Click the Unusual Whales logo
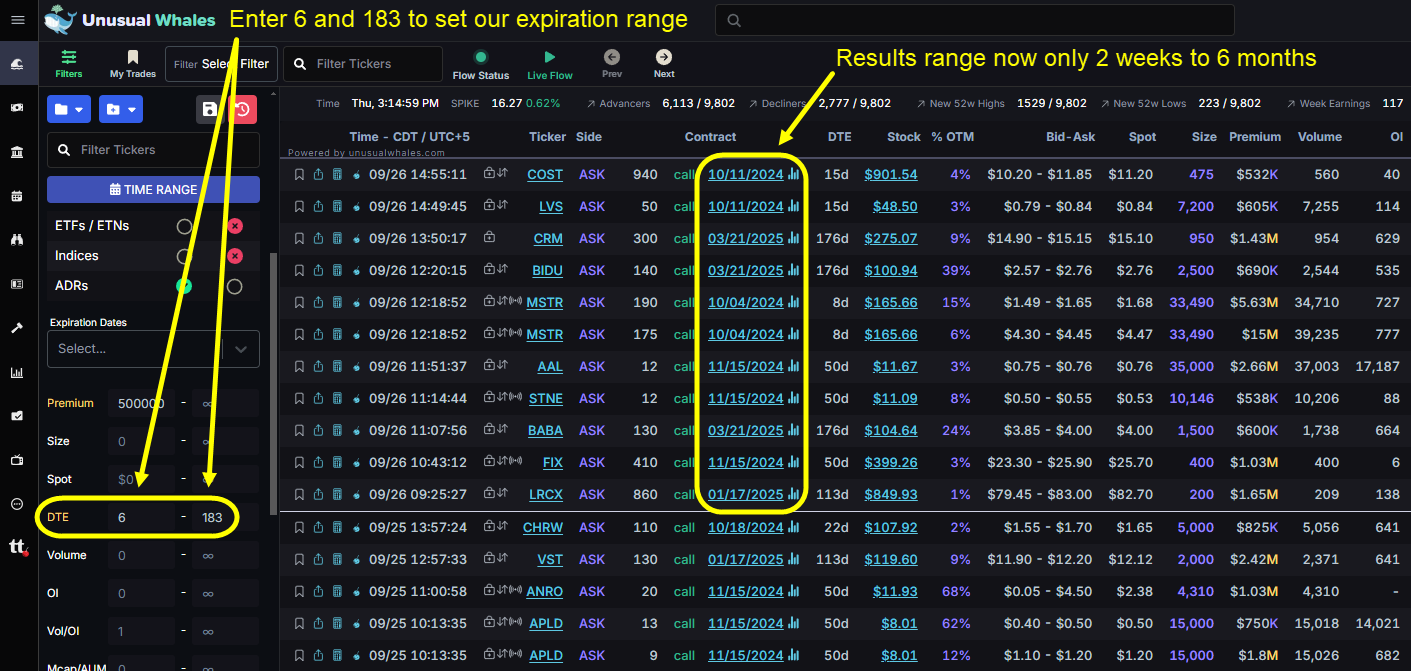This screenshot has width=1411, height=671. [132, 20]
